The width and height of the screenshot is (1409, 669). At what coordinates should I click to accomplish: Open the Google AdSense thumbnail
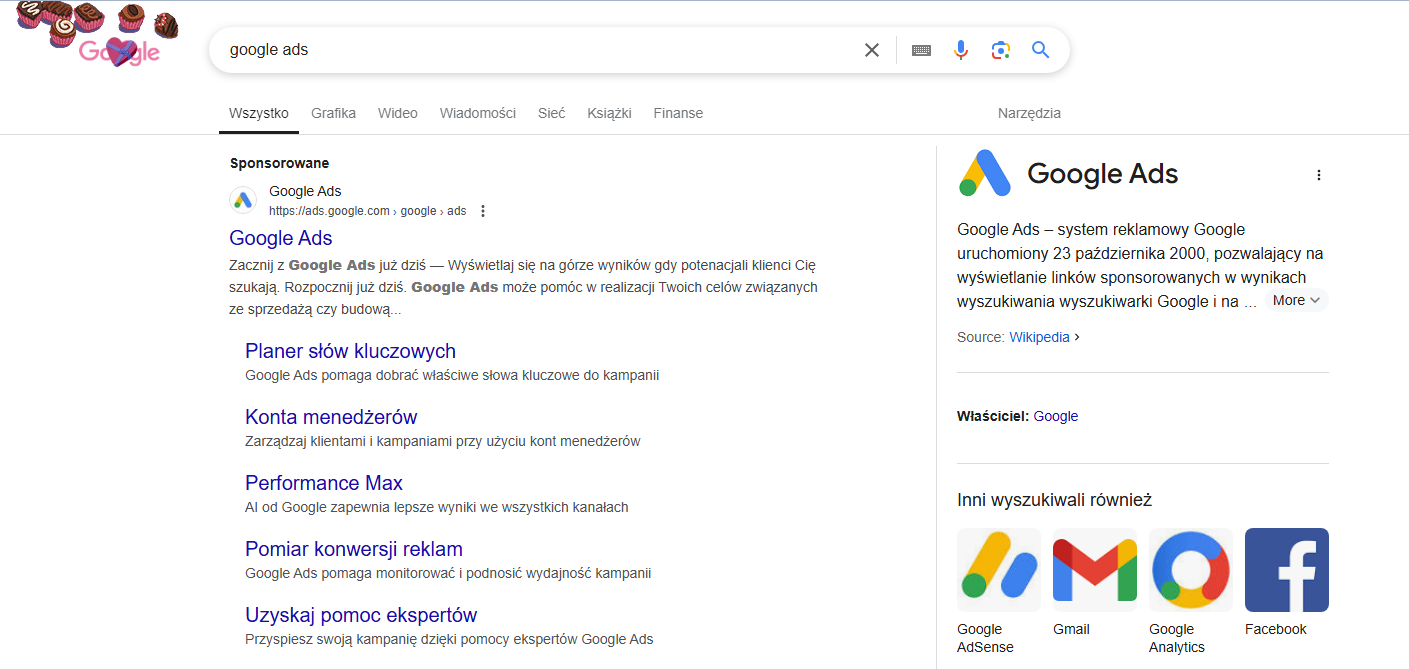(x=999, y=570)
